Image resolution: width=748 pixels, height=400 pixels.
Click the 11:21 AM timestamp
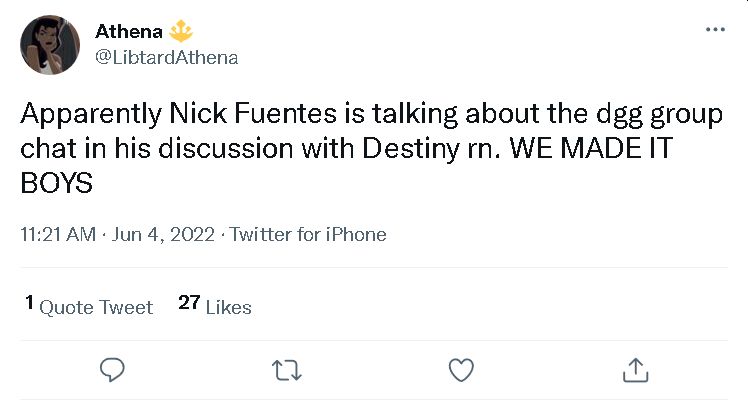tap(58, 235)
